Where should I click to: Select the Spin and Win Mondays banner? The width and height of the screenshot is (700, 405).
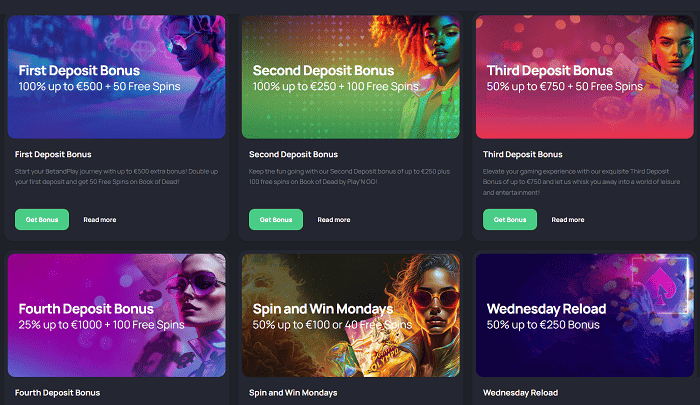pos(350,315)
